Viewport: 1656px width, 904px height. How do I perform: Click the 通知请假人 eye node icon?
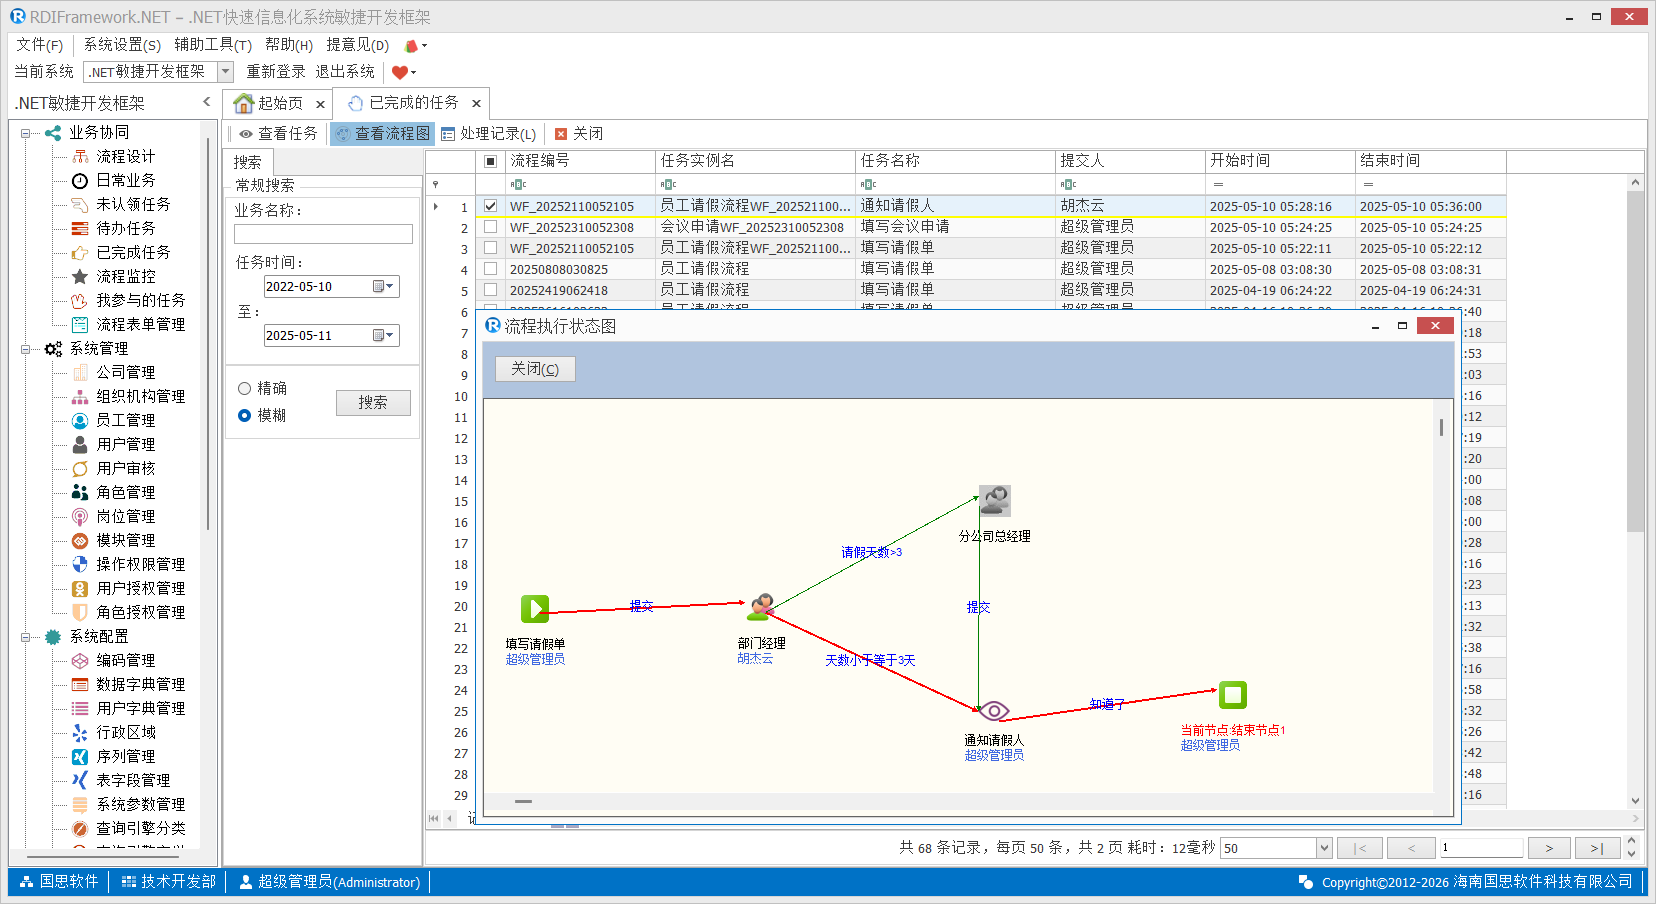(993, 711)
